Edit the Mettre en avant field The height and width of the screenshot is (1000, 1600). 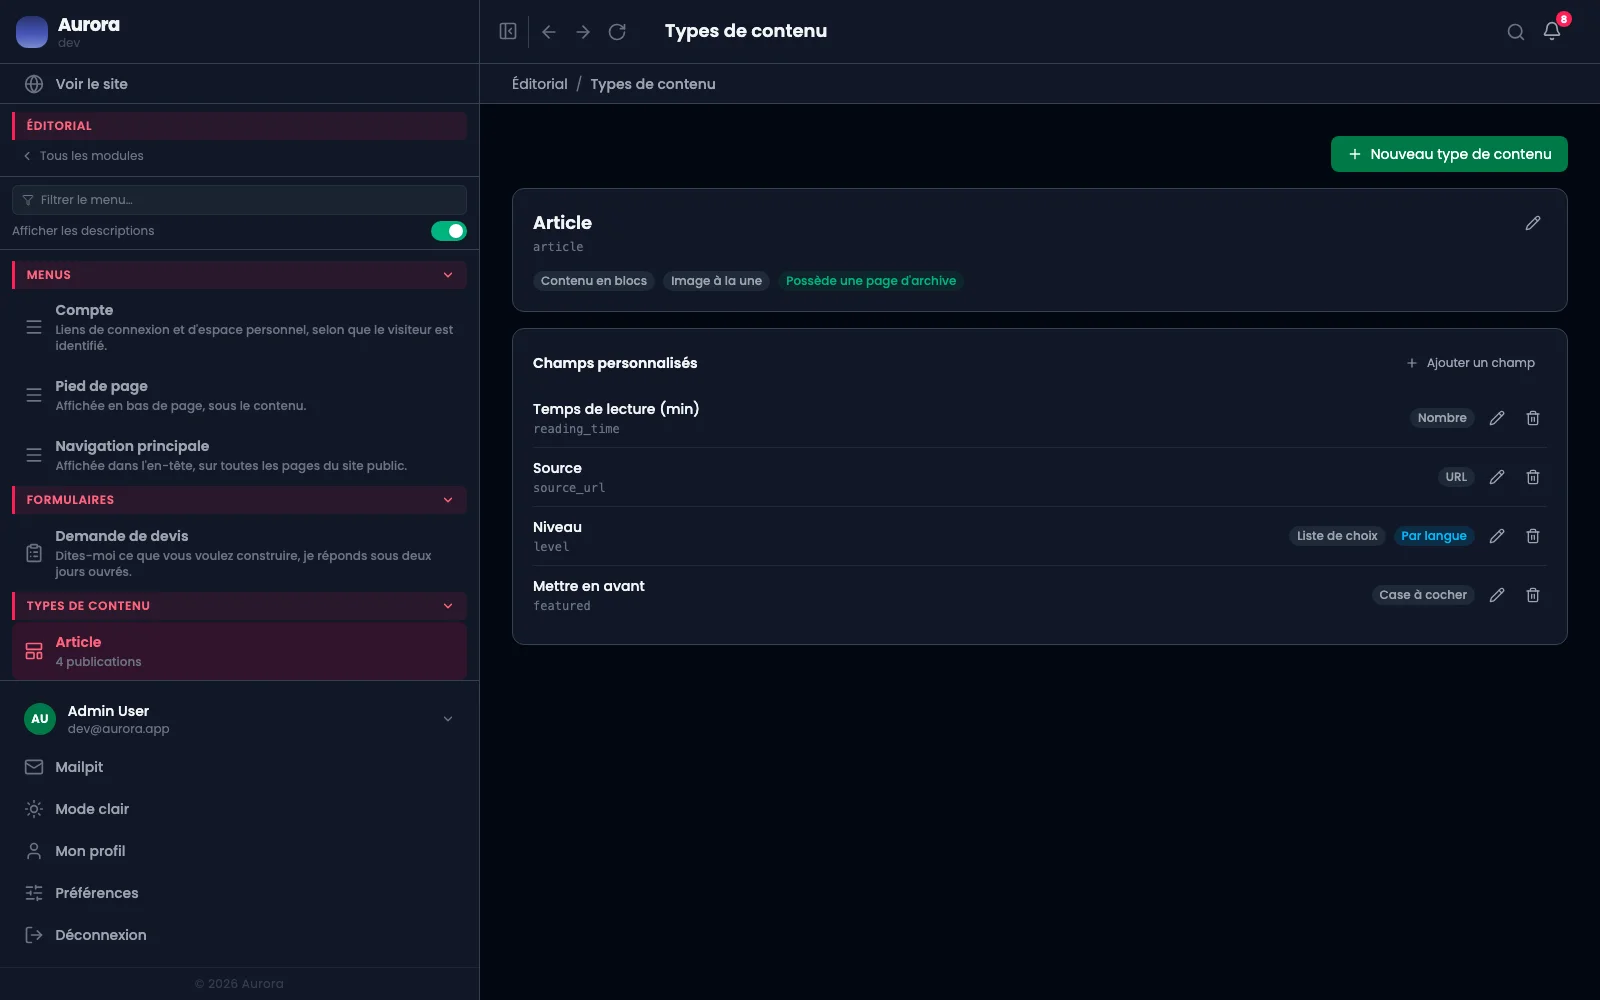coord(1497,595)
